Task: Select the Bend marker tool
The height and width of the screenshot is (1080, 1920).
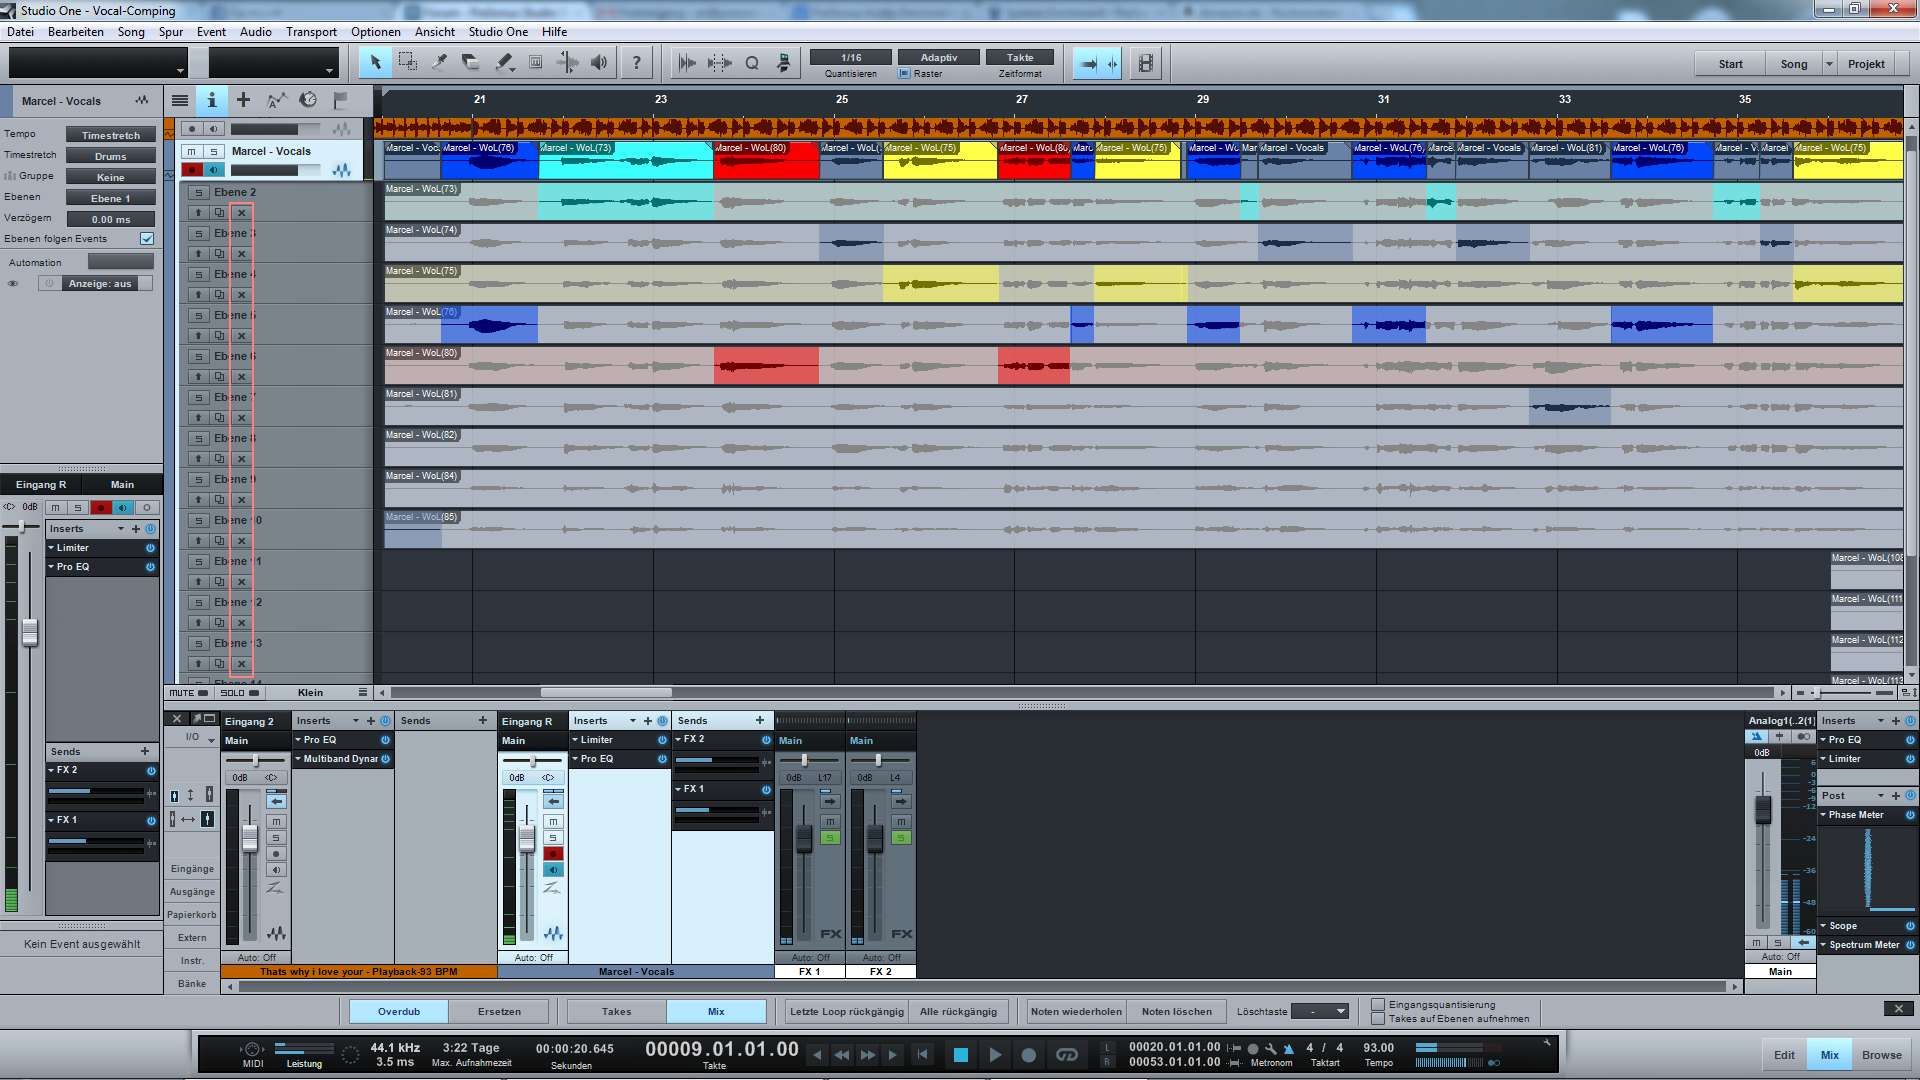Action: point(567,63)
